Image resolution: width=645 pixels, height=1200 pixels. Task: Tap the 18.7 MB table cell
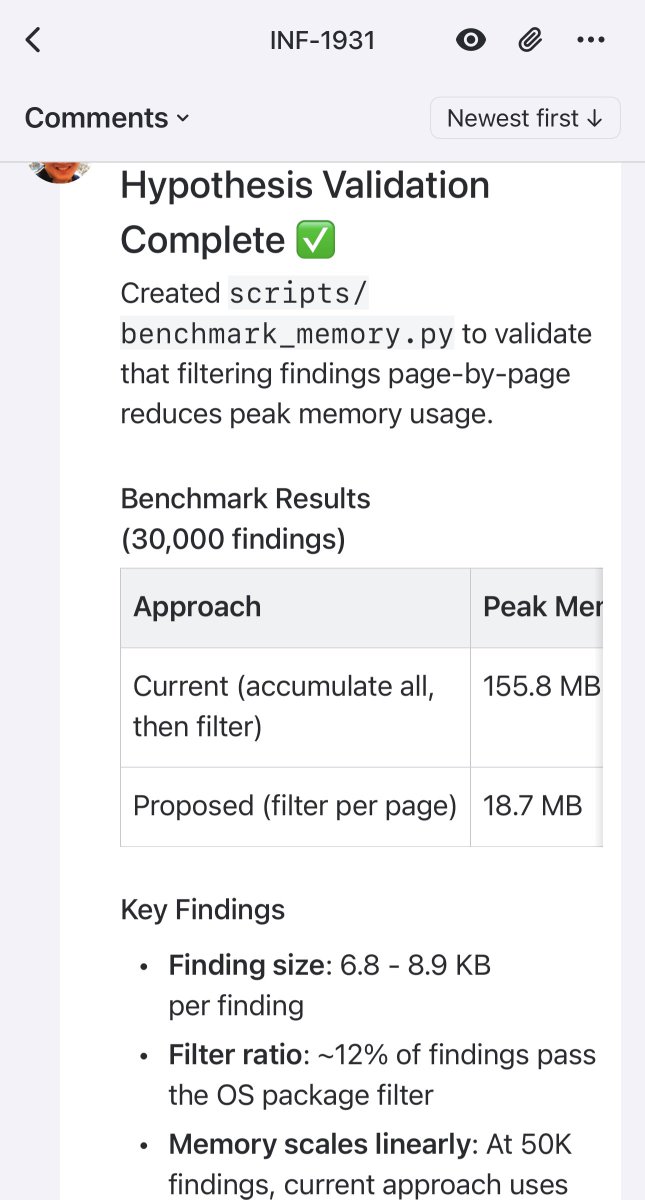pos(532,806)
